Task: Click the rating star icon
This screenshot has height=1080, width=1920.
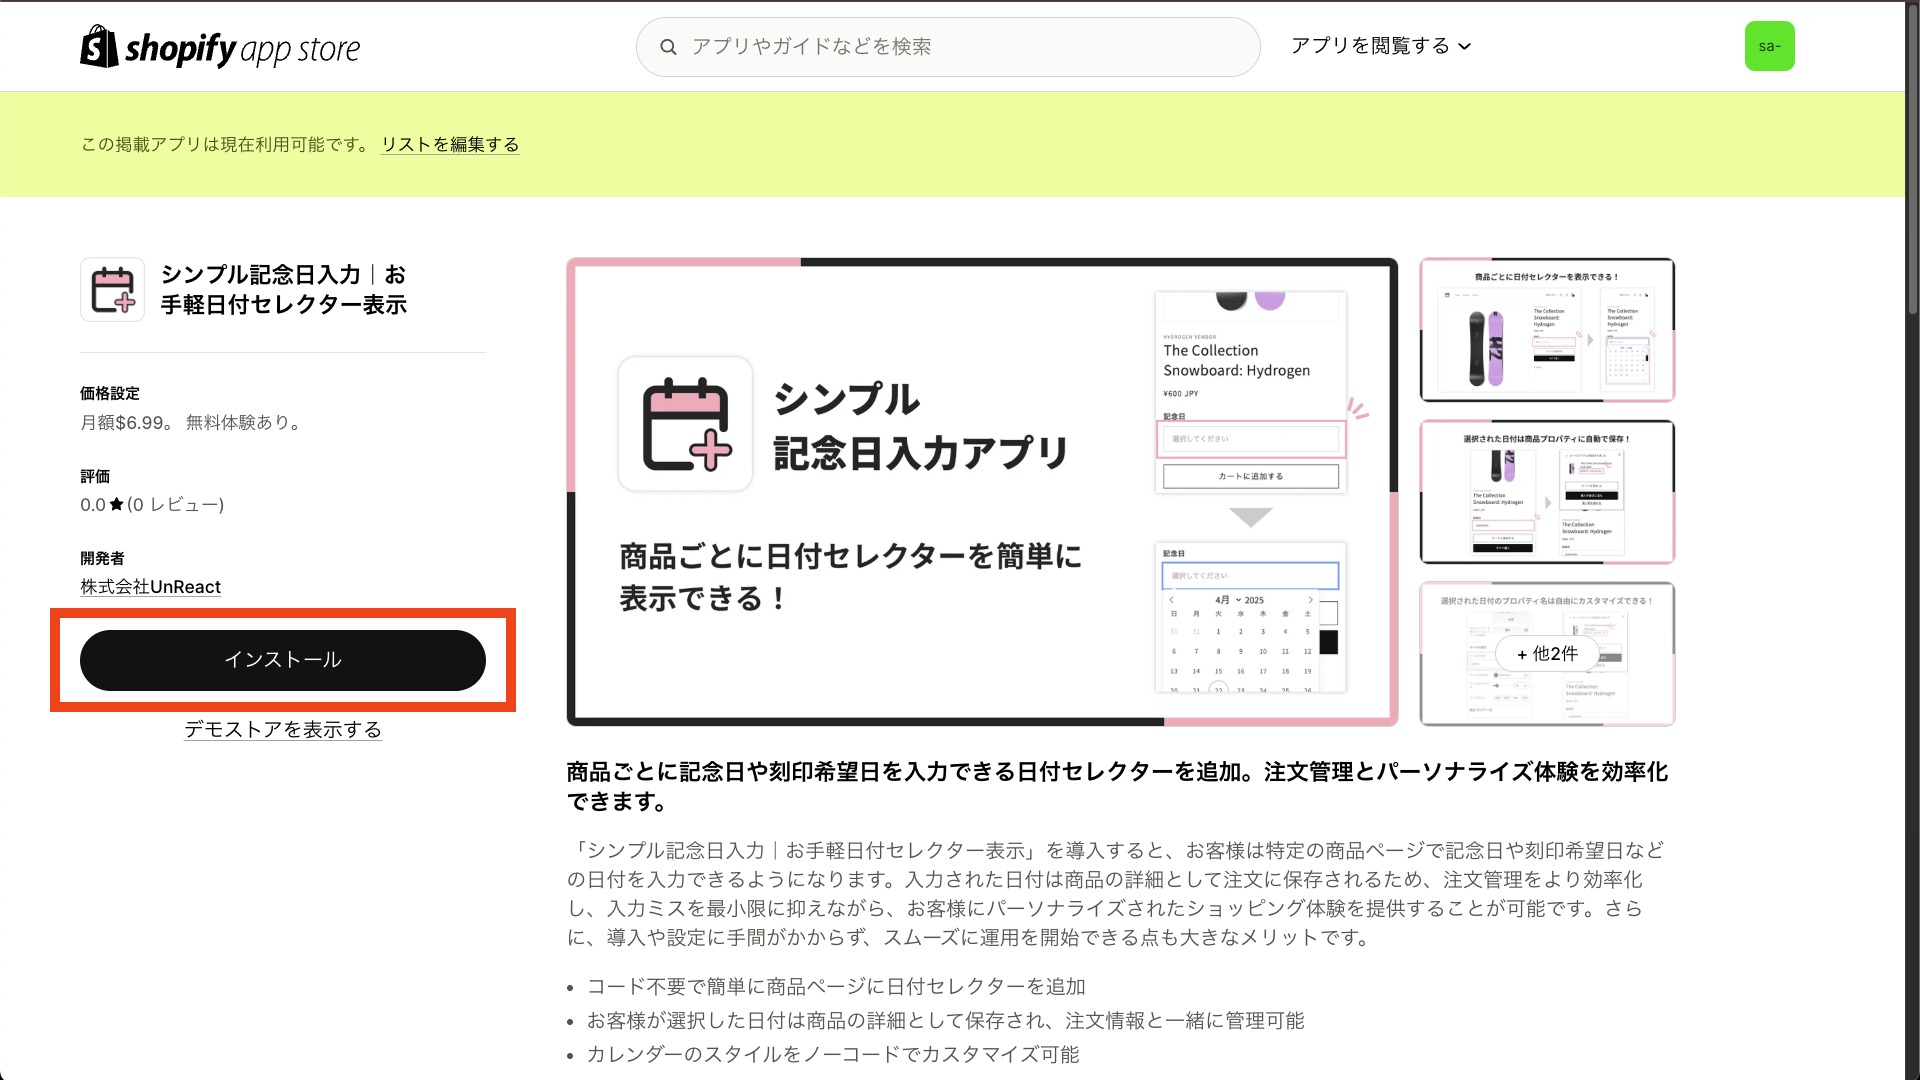Action: click(116, 505)
